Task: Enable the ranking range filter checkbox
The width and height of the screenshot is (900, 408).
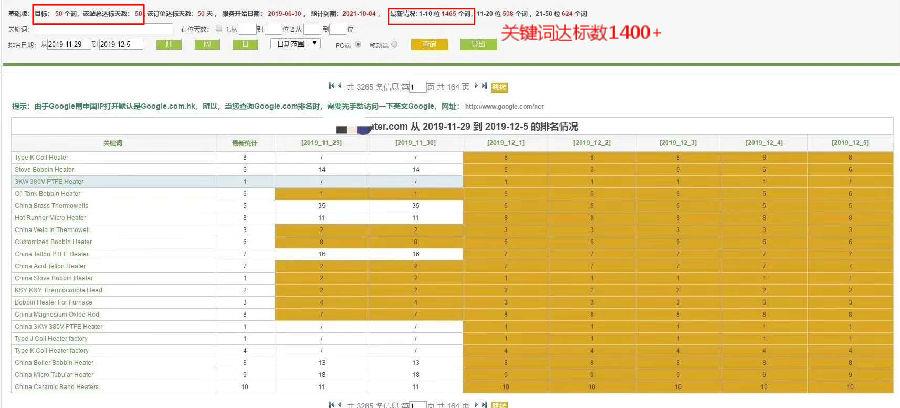Action: coord(180,30)
